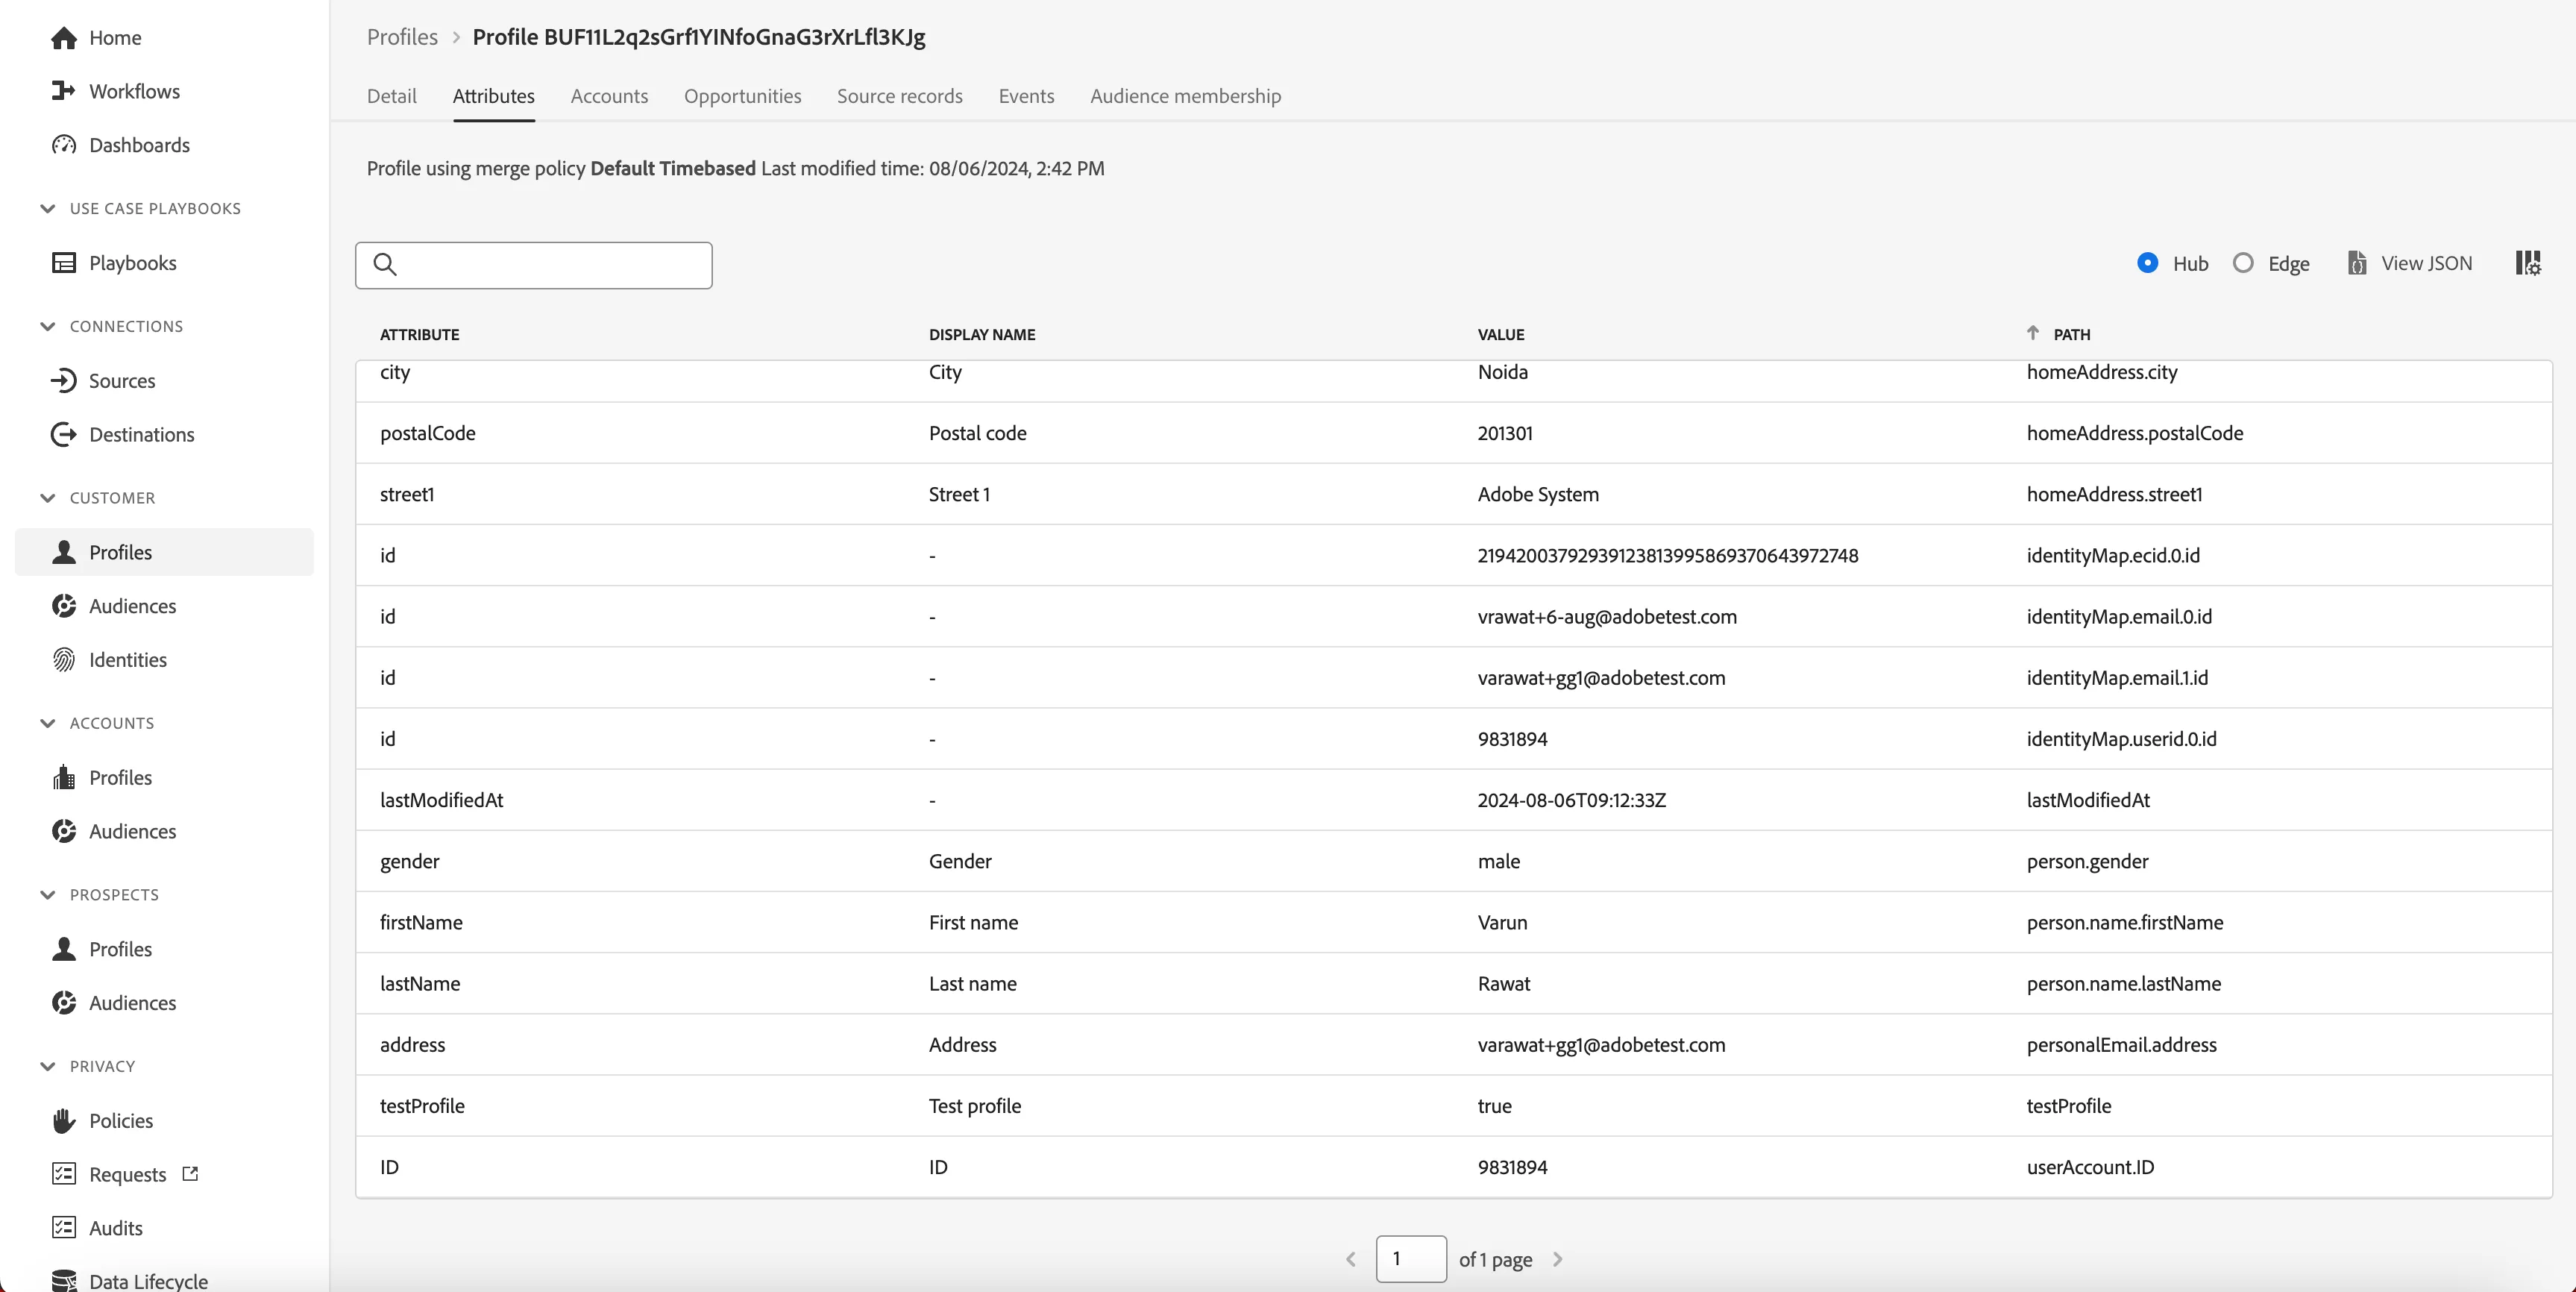Go back to Profiles breadcrumb

pos(402,37)
